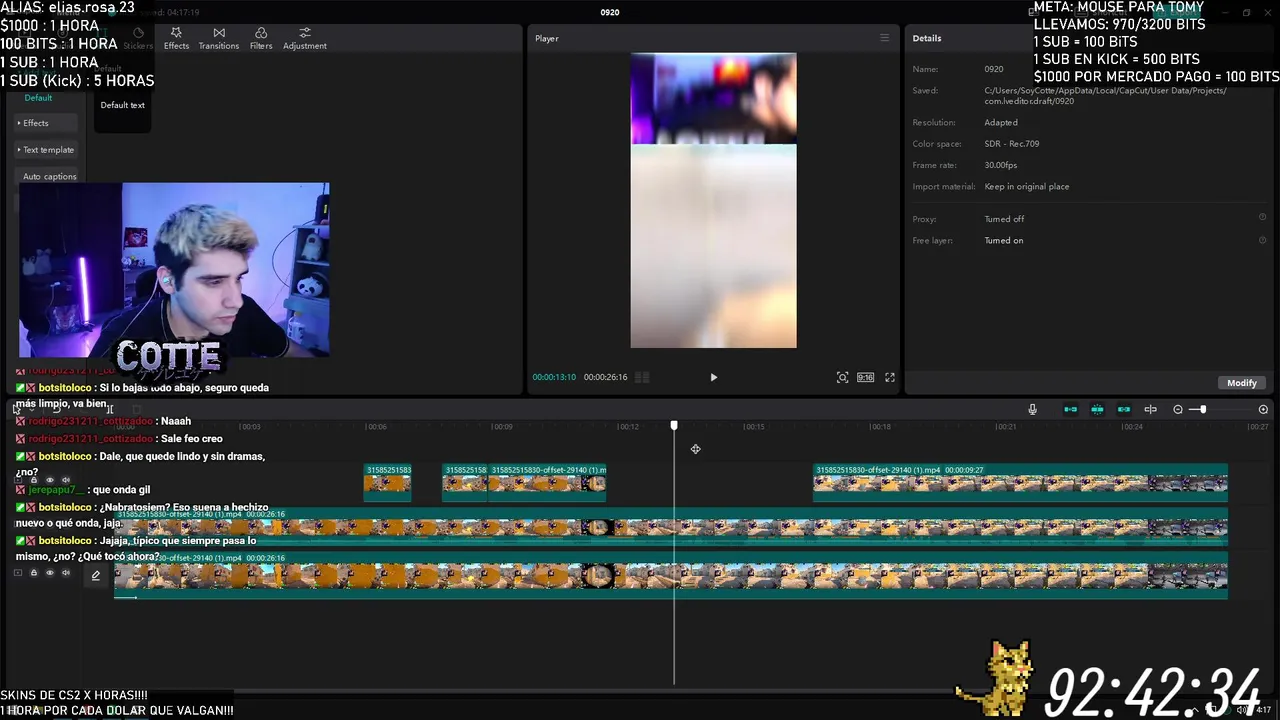This screenshot has width=1280, height=720.
Task: Click the info icon next to Proxy
Action: 1262,218
